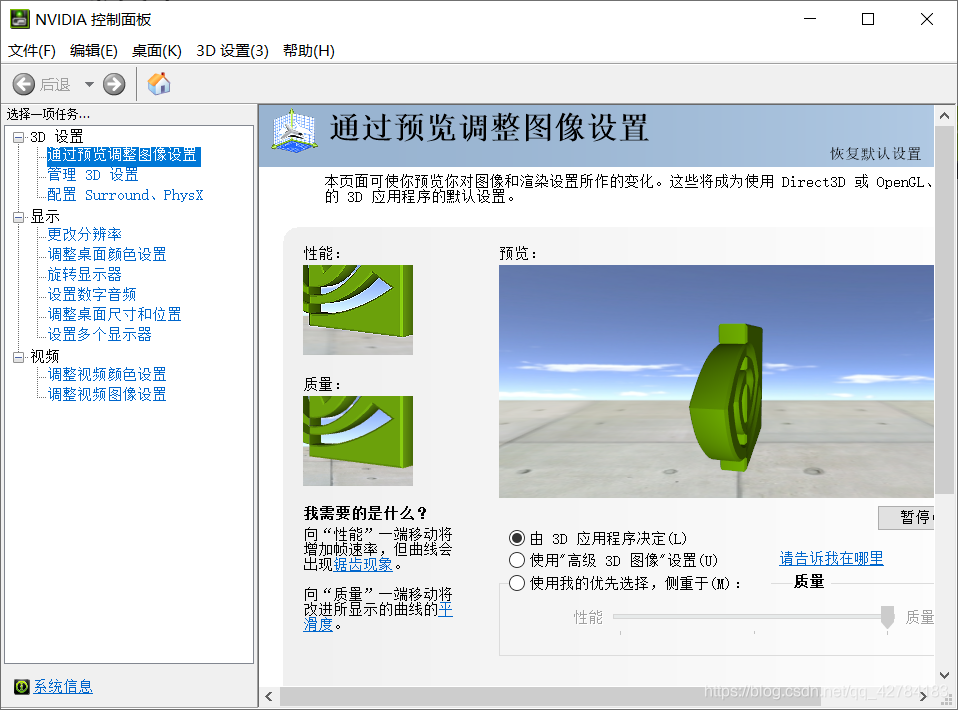Viewport: 958px width, 710px height.
Task: Click the vertical scrollbar up arrow
Action: [x=945, y=115]
